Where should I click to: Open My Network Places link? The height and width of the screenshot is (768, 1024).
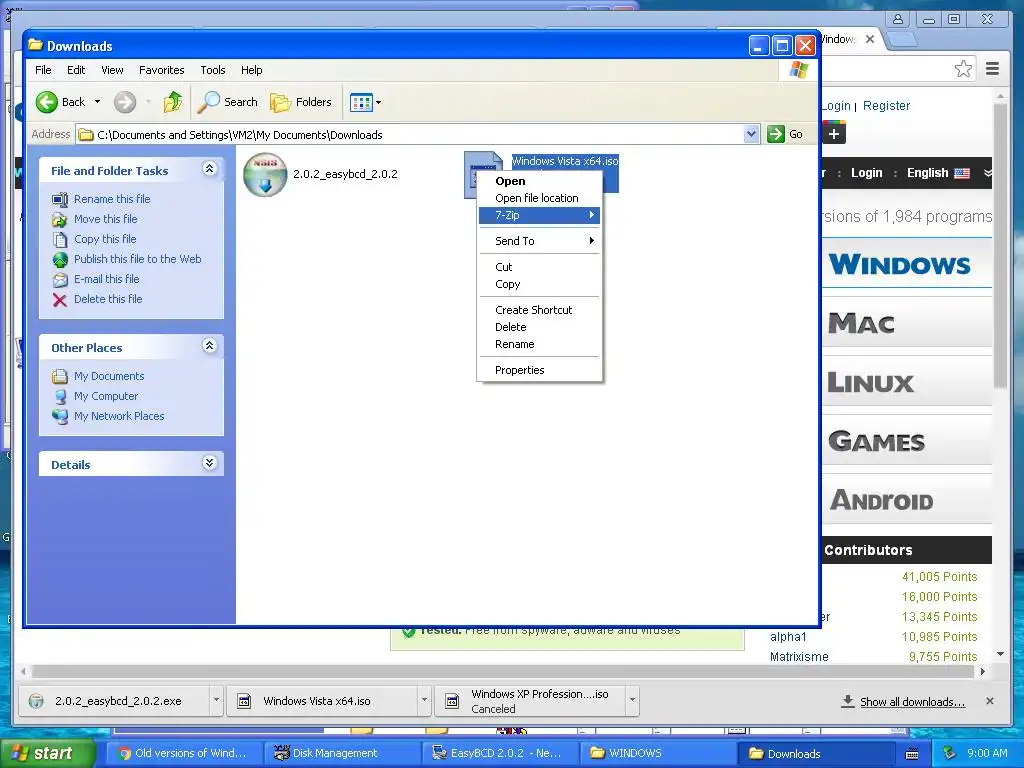tap(119, 416)
